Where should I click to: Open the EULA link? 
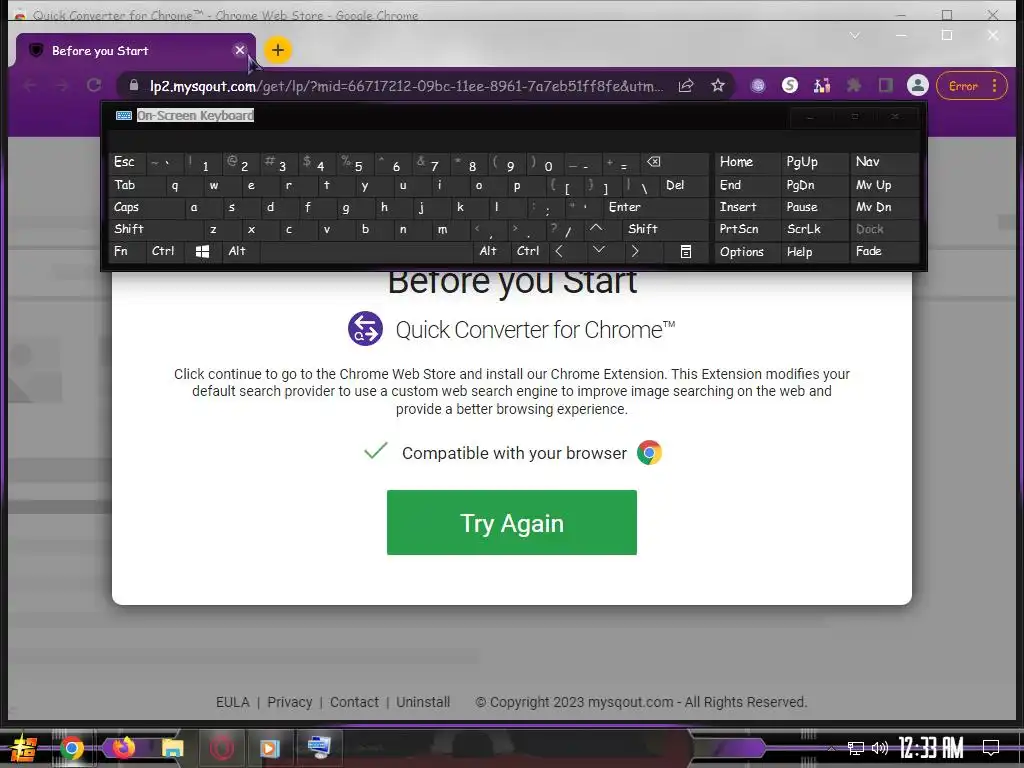232,702
